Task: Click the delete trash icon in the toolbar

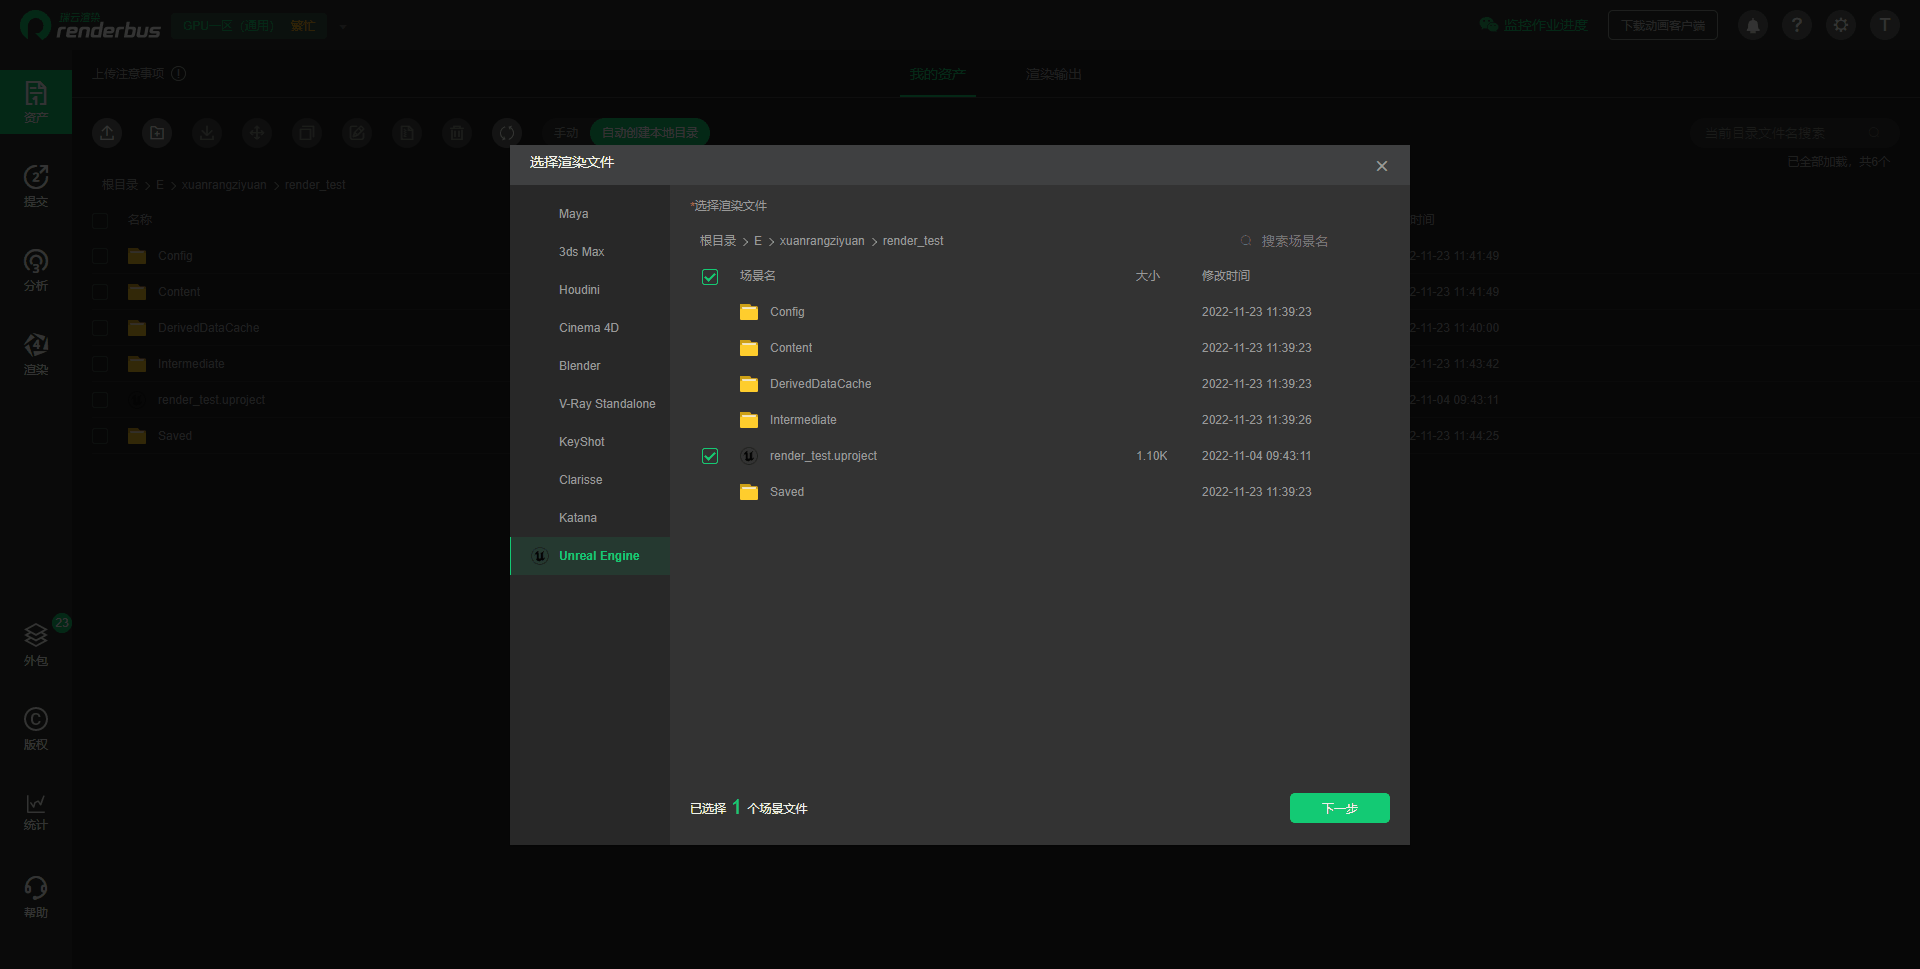Action: point(457,132)
